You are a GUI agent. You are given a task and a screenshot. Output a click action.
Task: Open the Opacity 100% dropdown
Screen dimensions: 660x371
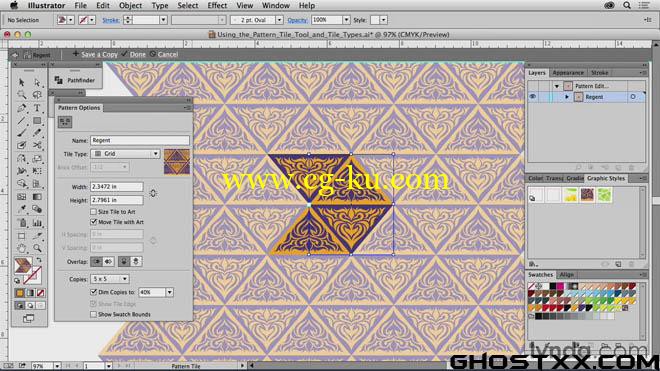(346, 20)
